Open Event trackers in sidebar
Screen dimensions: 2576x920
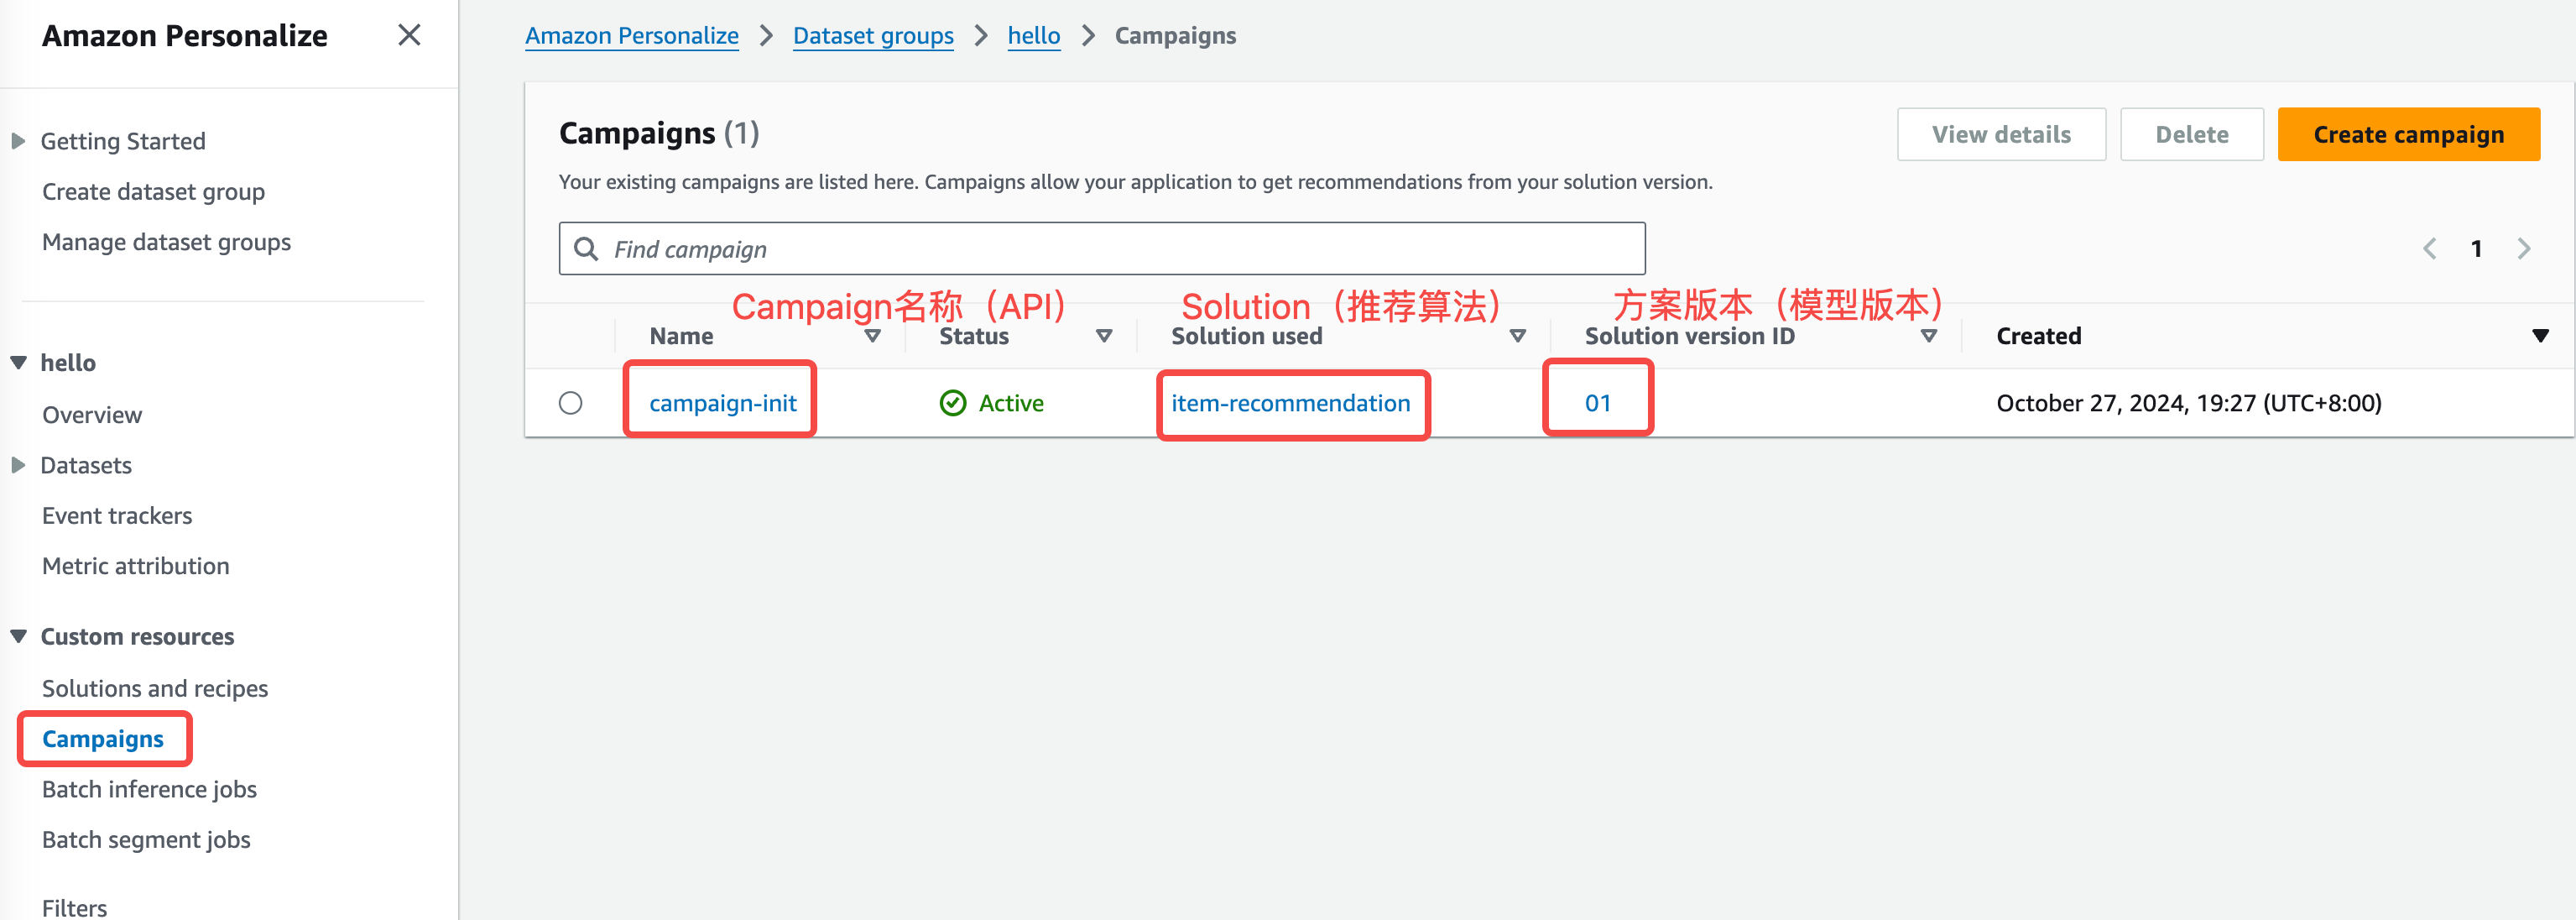point(117,516)
